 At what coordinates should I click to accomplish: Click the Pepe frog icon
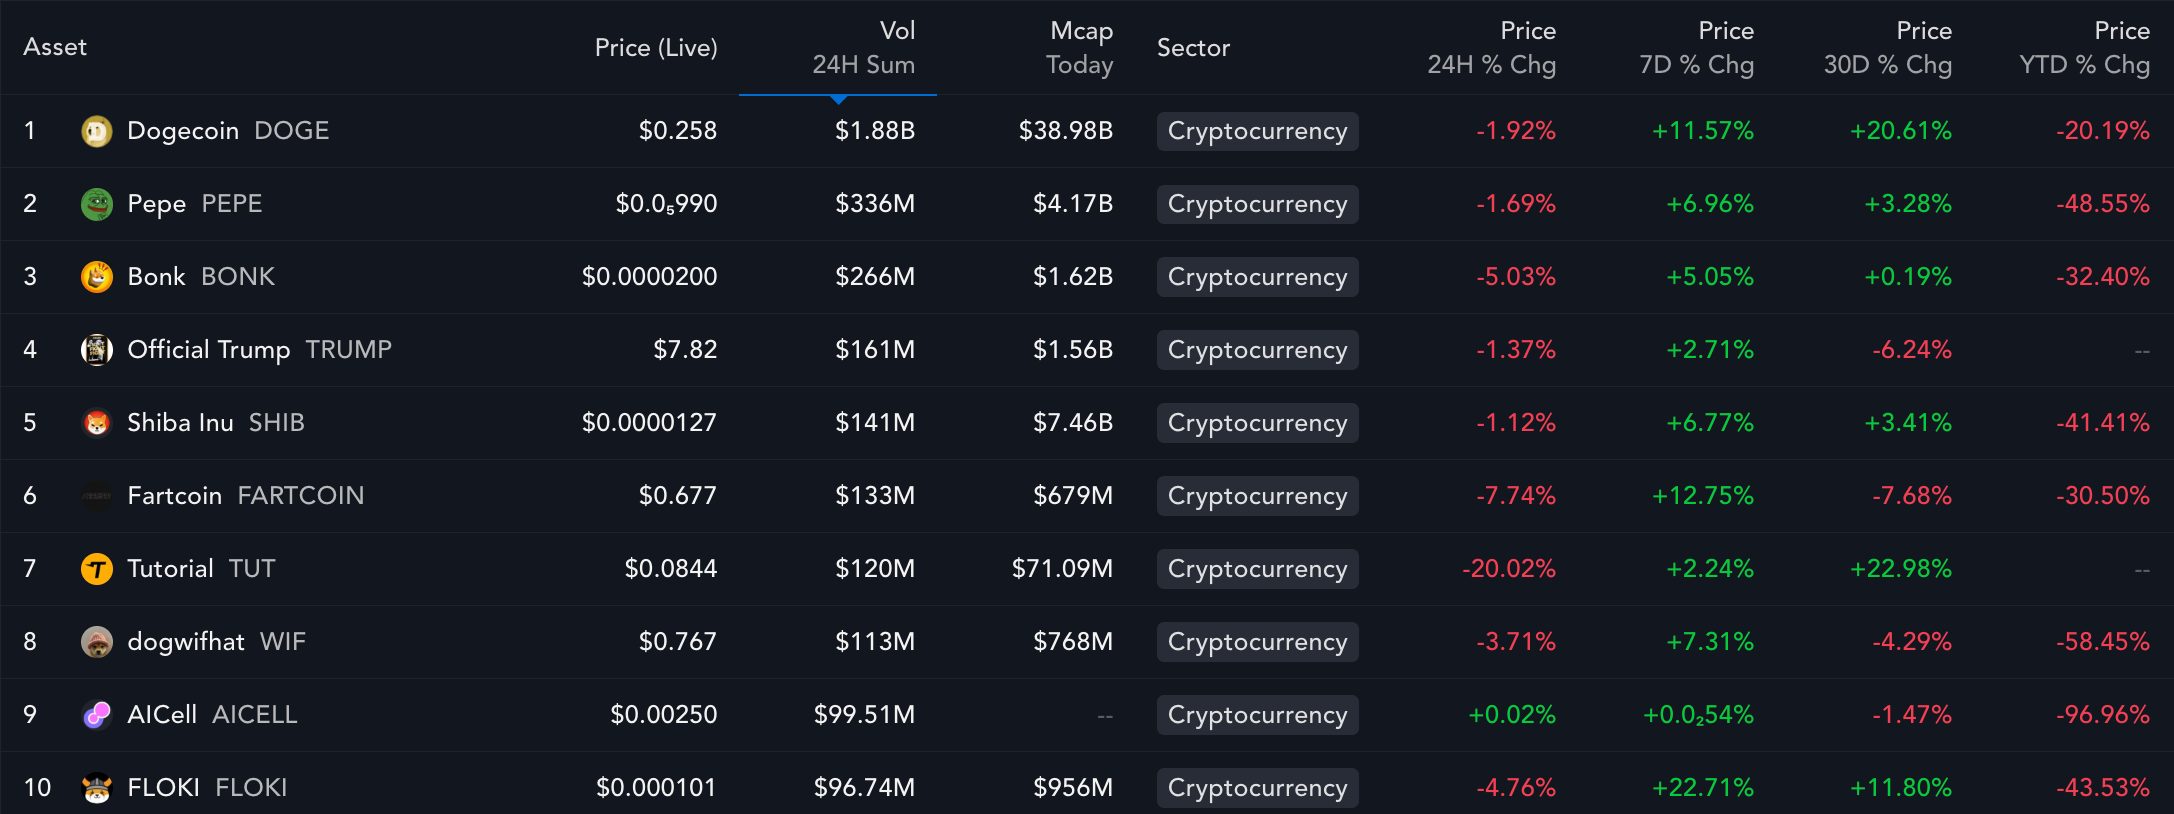pos(97,204)
